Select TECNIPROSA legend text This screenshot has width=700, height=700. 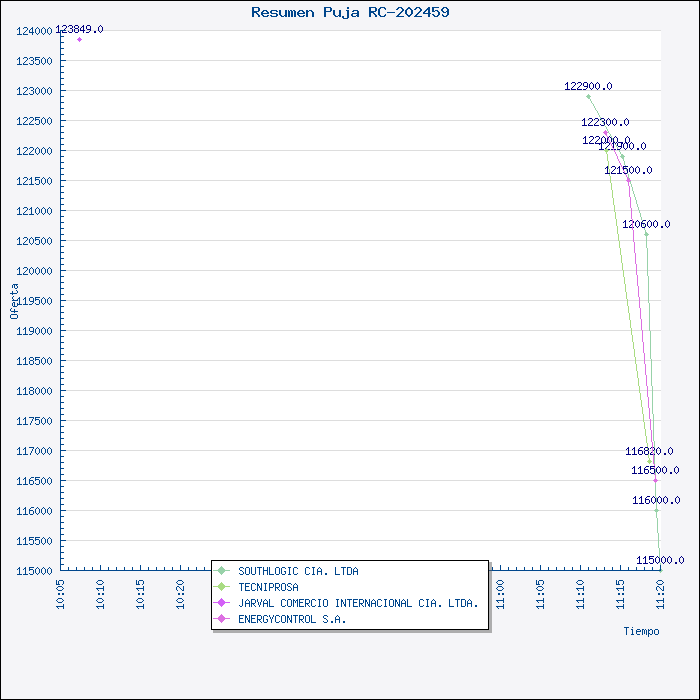[268, 587]
